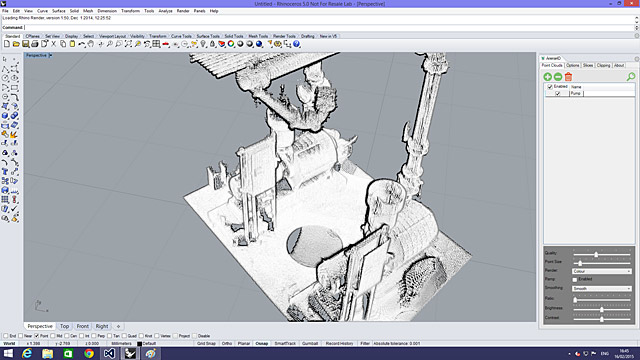The width and height of the screenshot is (640, 360).
Task: Click the Cut scissors icon
Action: pos(53,44)
